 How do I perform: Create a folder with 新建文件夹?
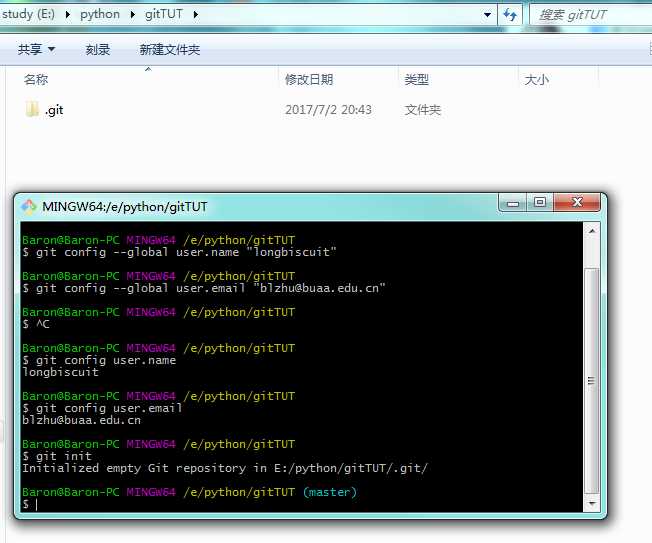(x=170, y=49)
